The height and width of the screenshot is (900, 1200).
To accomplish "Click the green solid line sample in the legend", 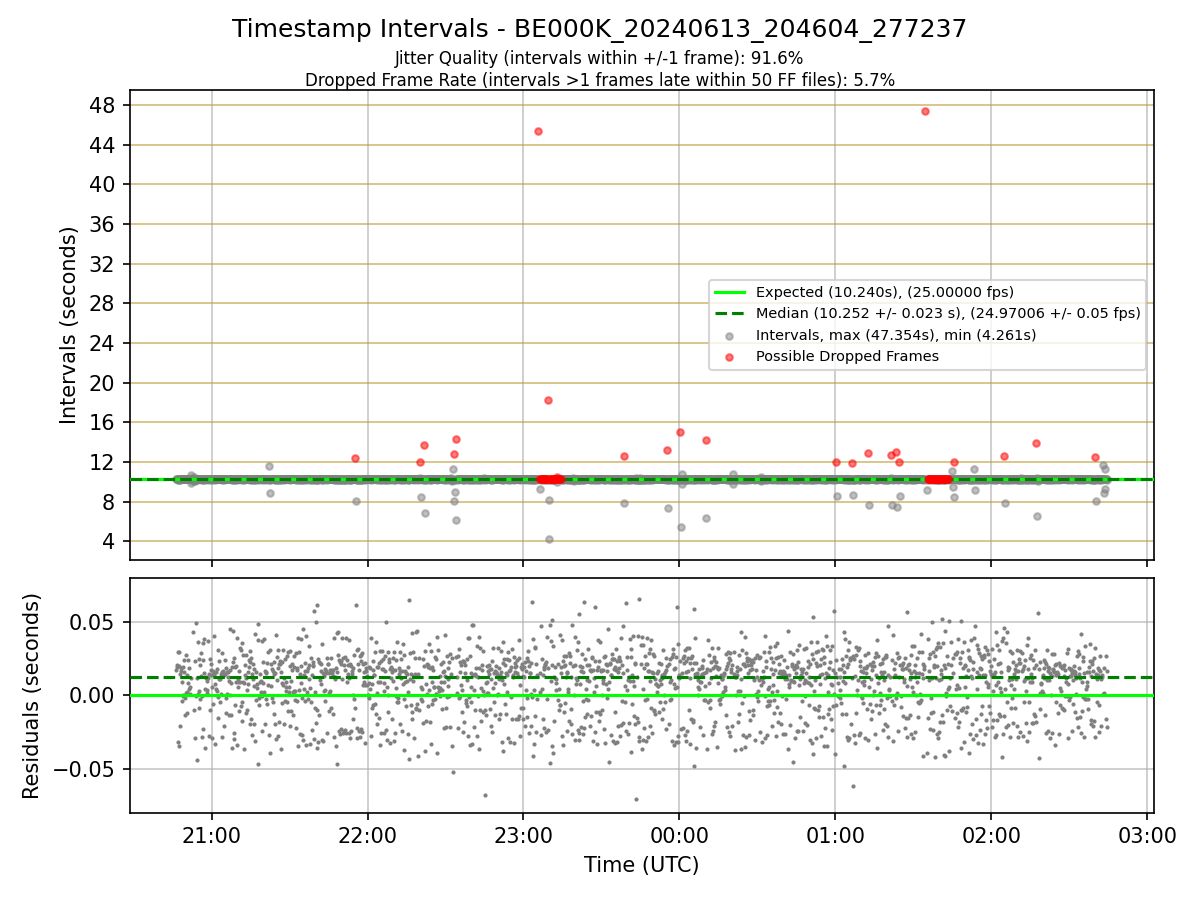I will [730, 292].
